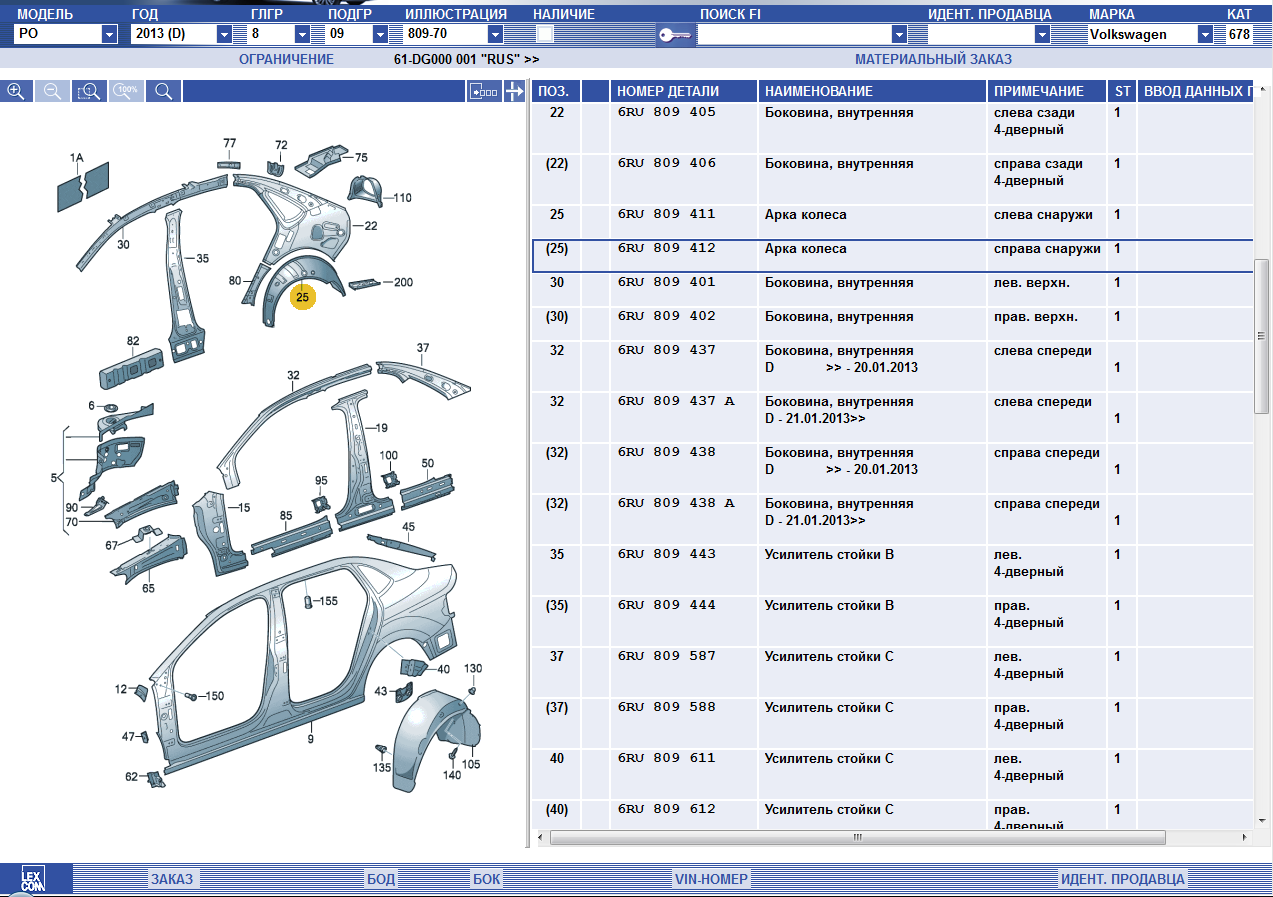Screen dimensions: 1273x897
Task: Reset illustration zoom to 100%
Action: click(127, 91)
